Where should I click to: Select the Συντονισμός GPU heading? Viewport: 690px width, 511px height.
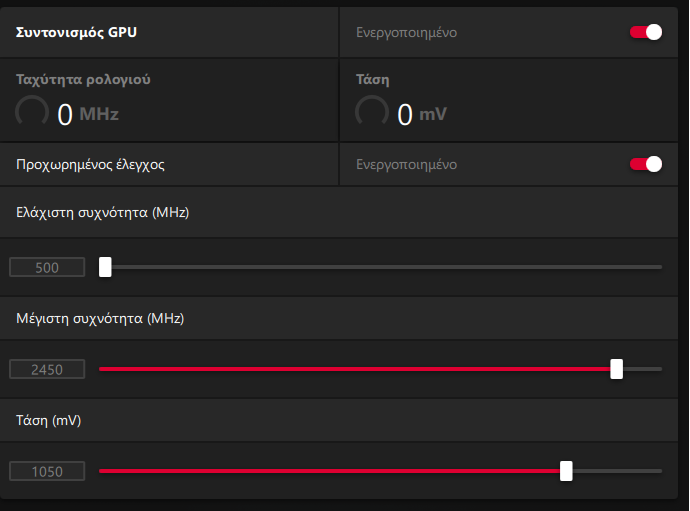[x=76, y=32]
